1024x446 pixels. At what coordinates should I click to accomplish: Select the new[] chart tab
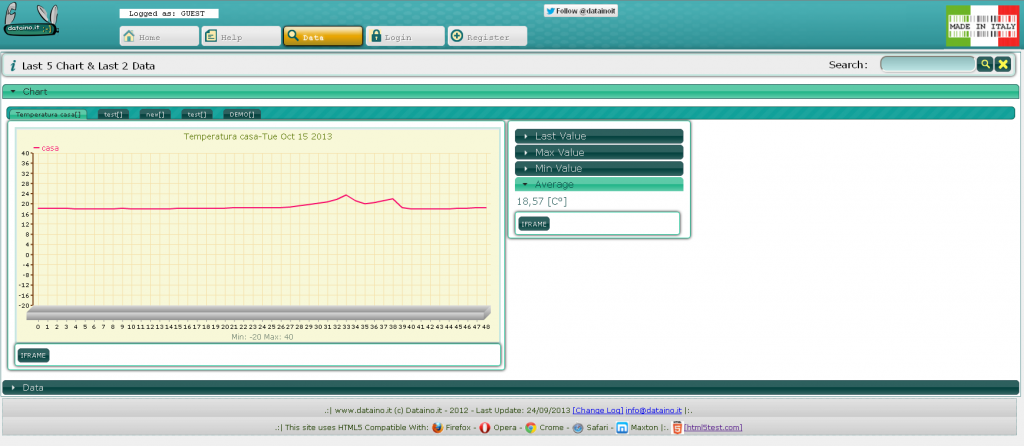pyautogui.click(x=155, y=114)
